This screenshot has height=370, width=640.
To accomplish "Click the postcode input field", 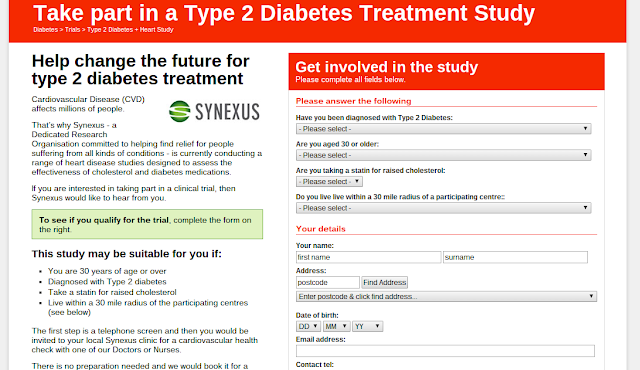I will coord(328,282).
